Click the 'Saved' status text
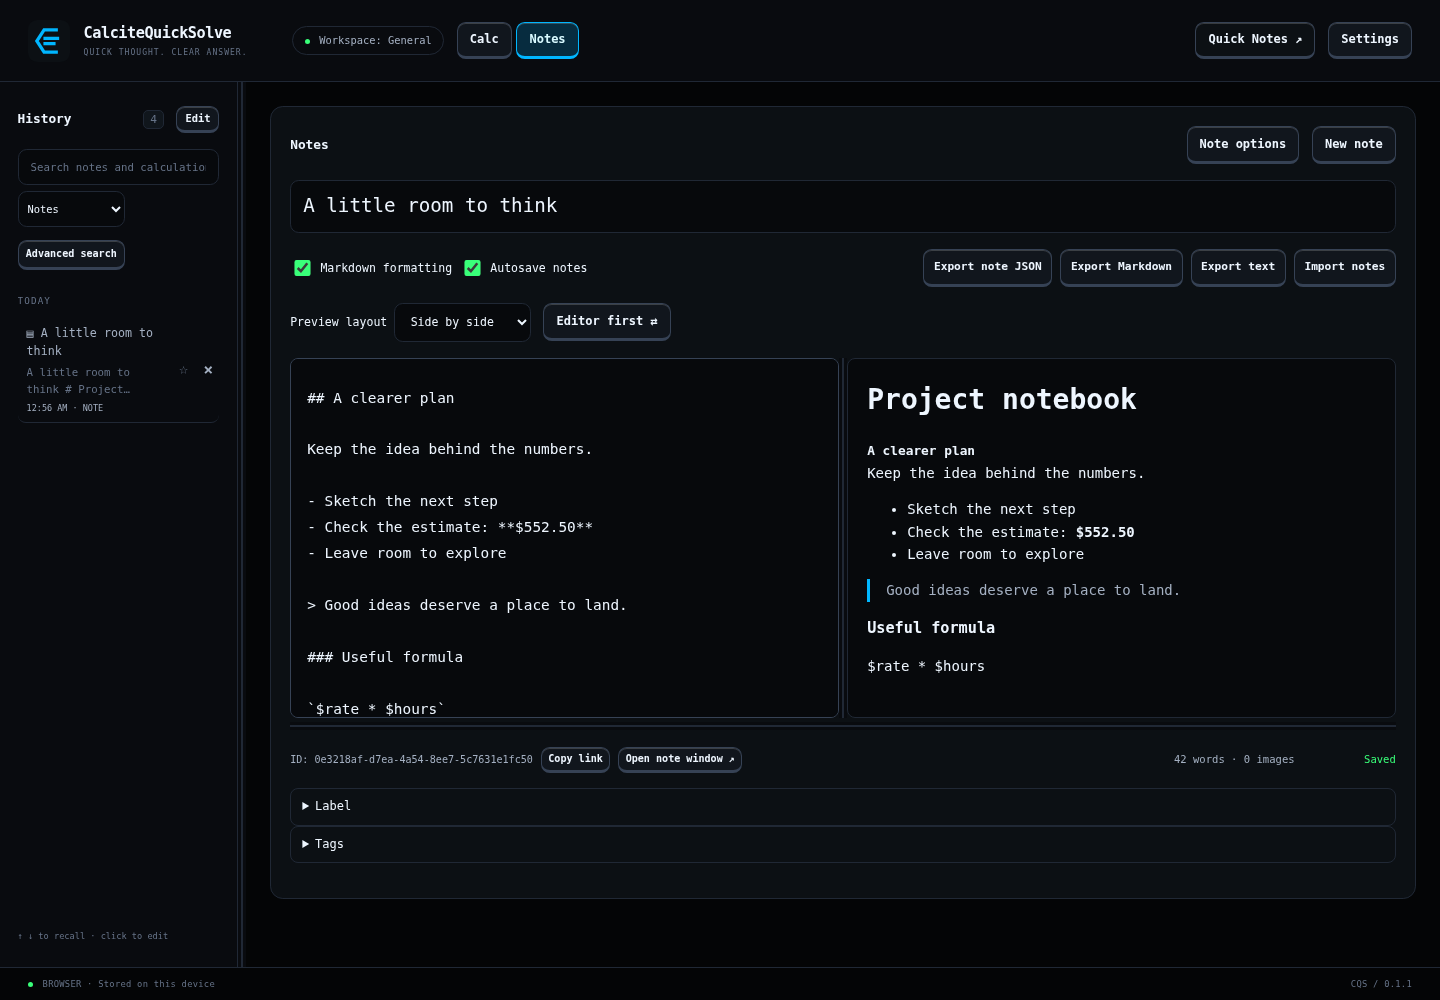Viewport: 1440px width, 1000px height. pos(1380,760)
